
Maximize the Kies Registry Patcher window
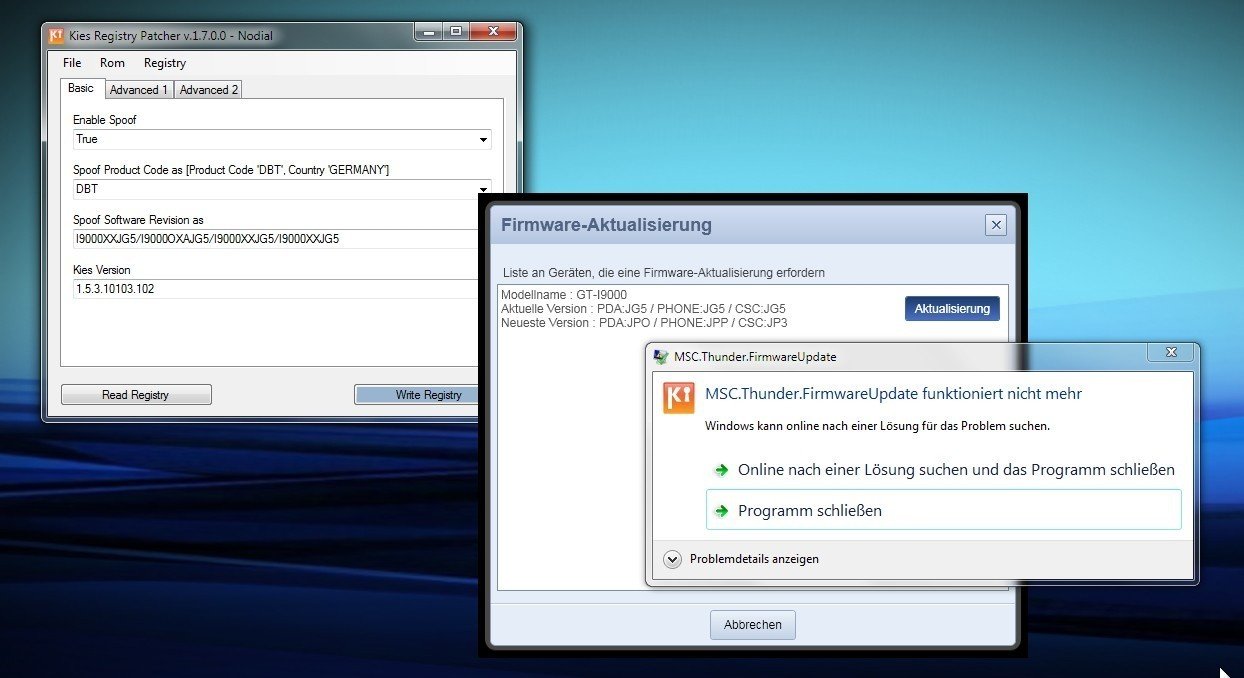pyautogui.click(x=456, y=32)
